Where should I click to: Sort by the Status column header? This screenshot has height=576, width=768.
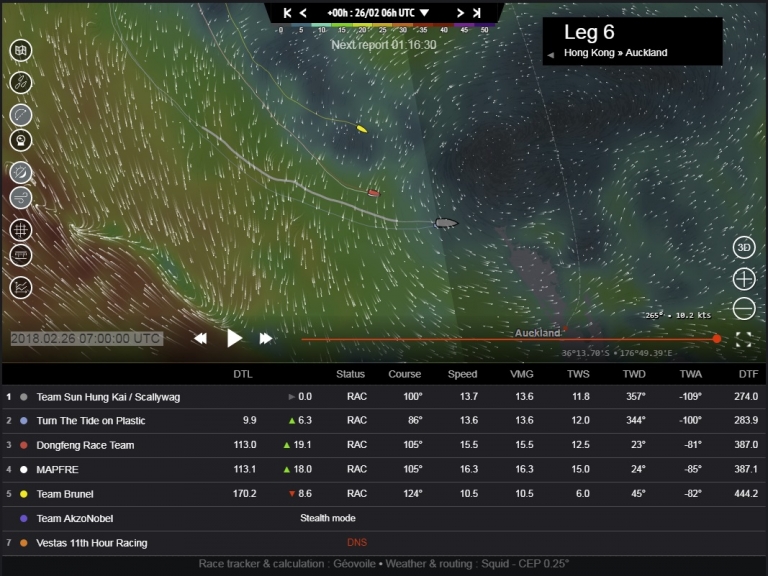tap(350, 374)
